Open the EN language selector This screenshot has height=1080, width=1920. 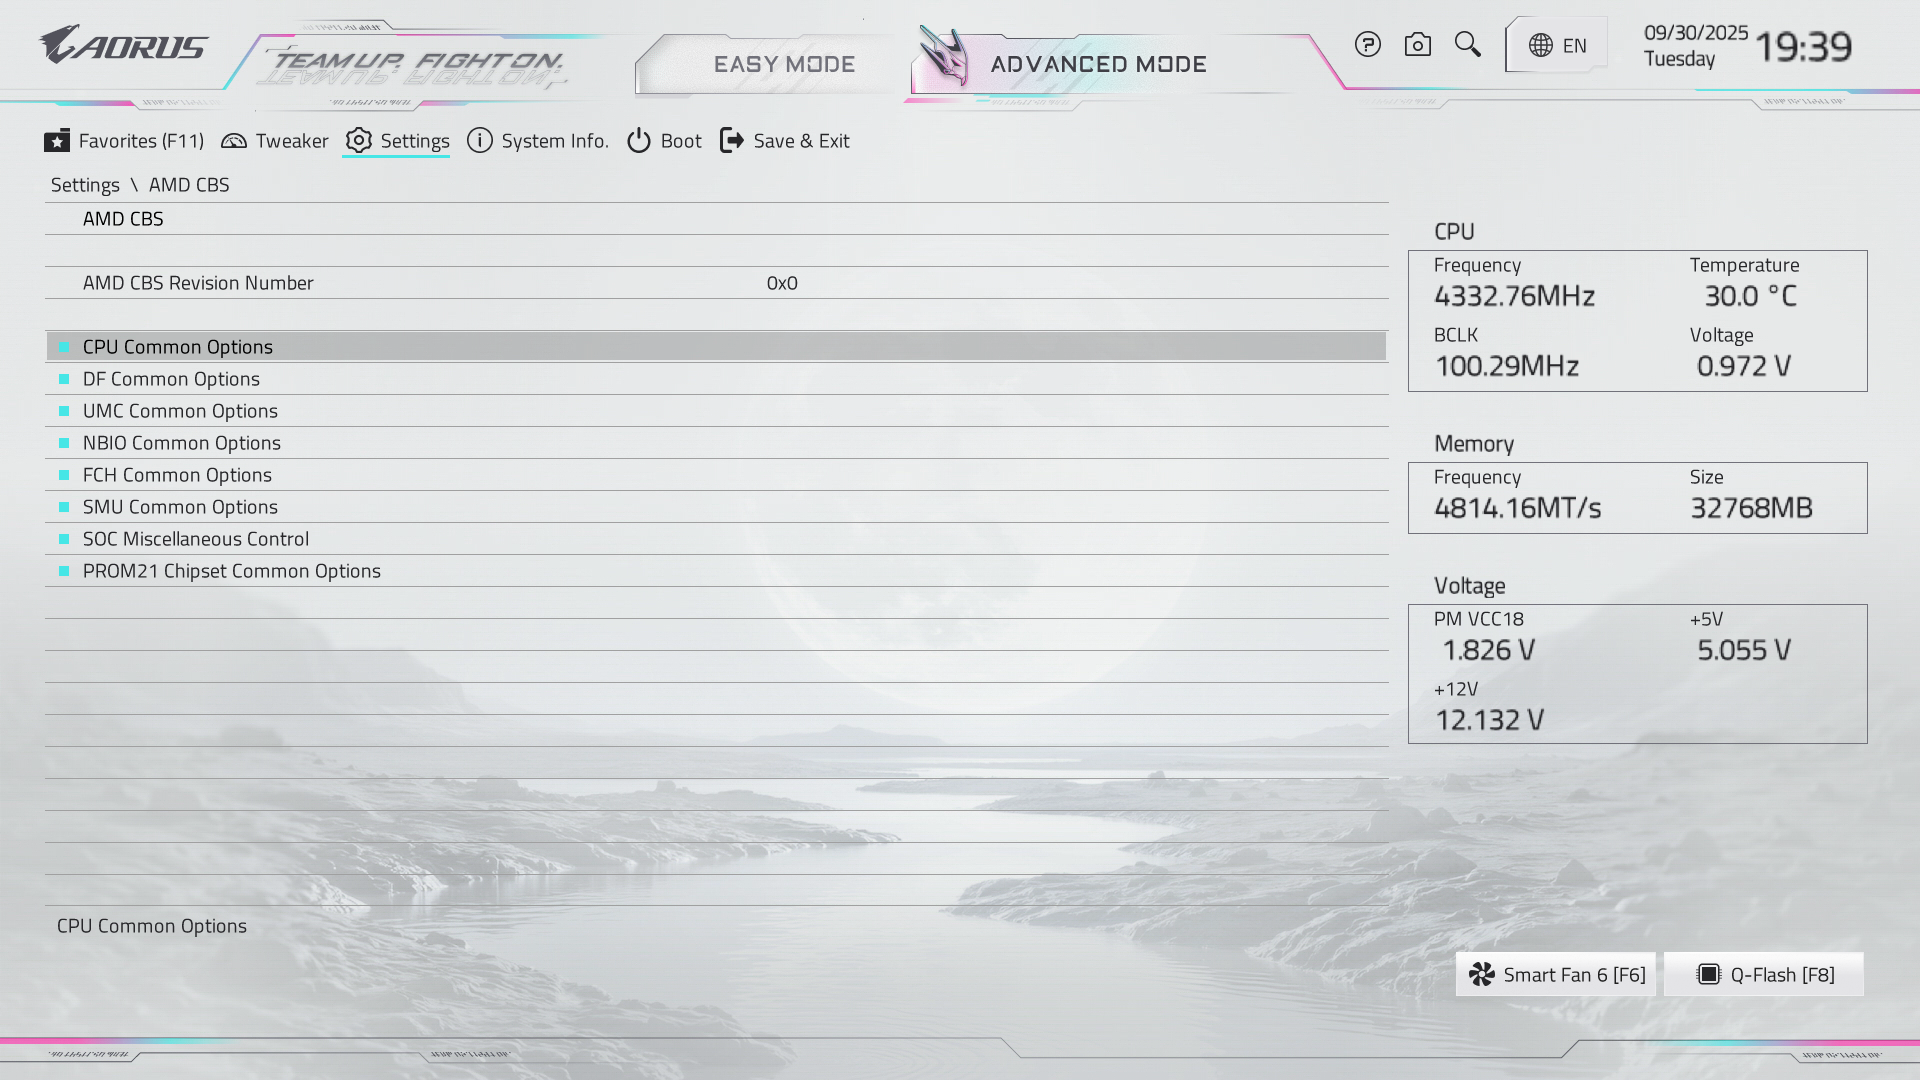[1557, 45]
